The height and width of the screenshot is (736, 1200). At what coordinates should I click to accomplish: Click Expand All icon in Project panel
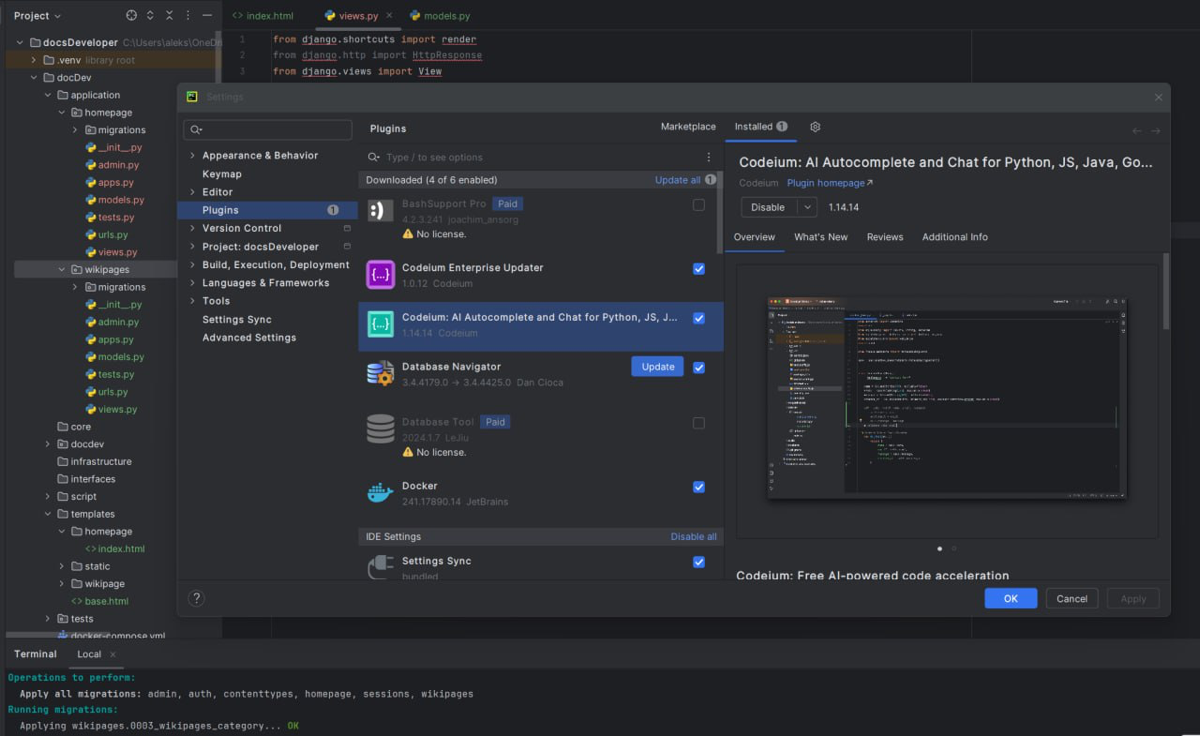click(150, 15)
